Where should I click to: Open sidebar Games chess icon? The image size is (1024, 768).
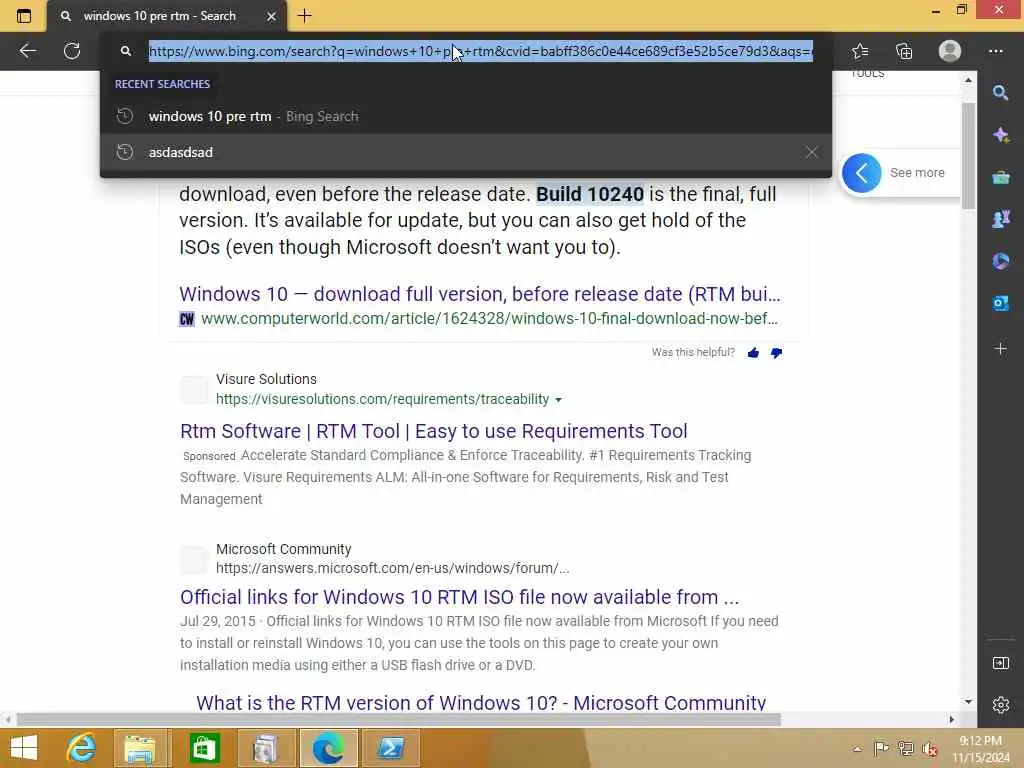[x=1000, y=219]
